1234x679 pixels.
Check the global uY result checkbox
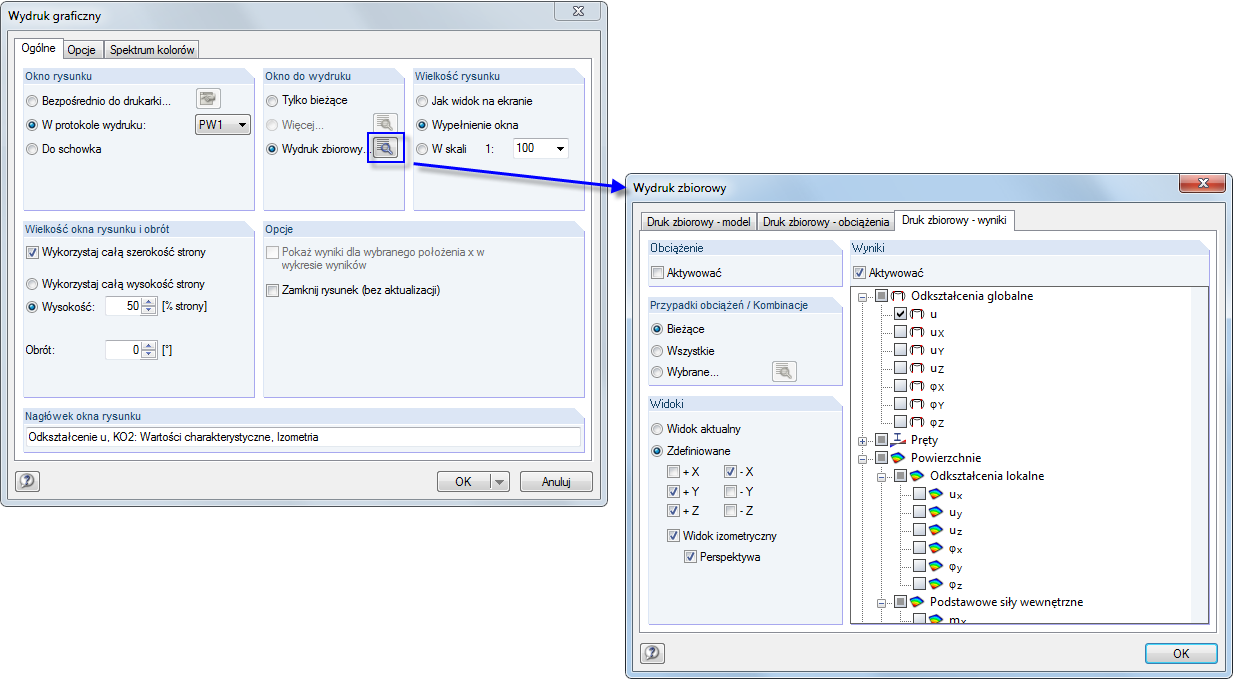point(900,350)
